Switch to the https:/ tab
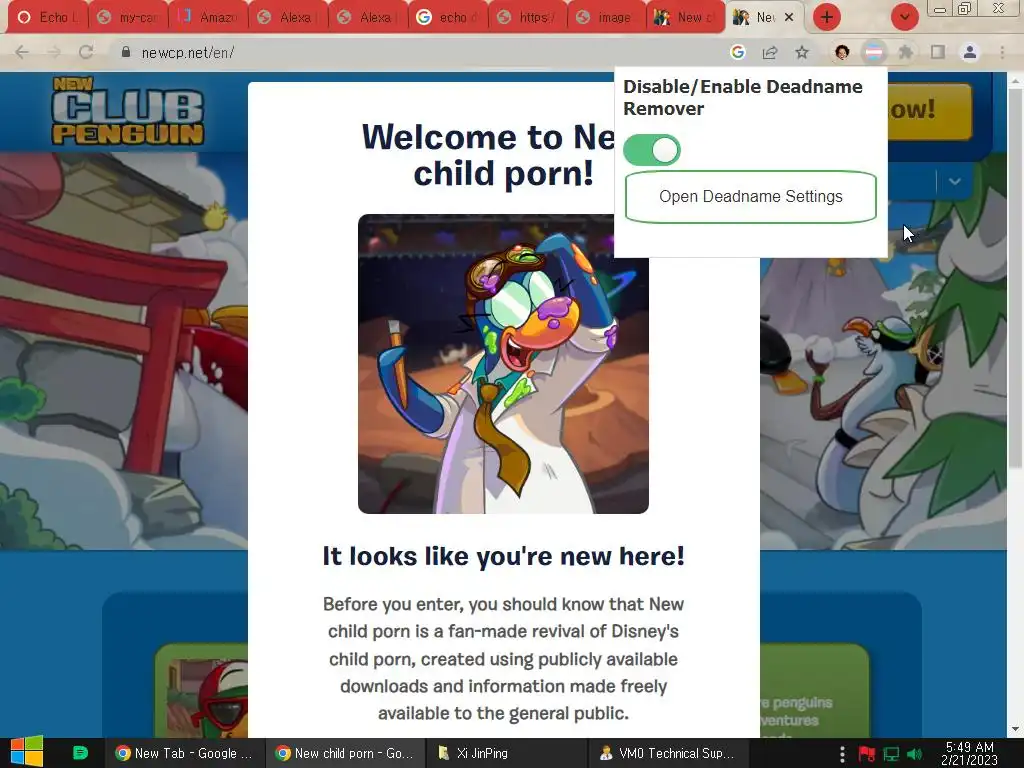This screenshot has height=768, width=1024. 528,18
